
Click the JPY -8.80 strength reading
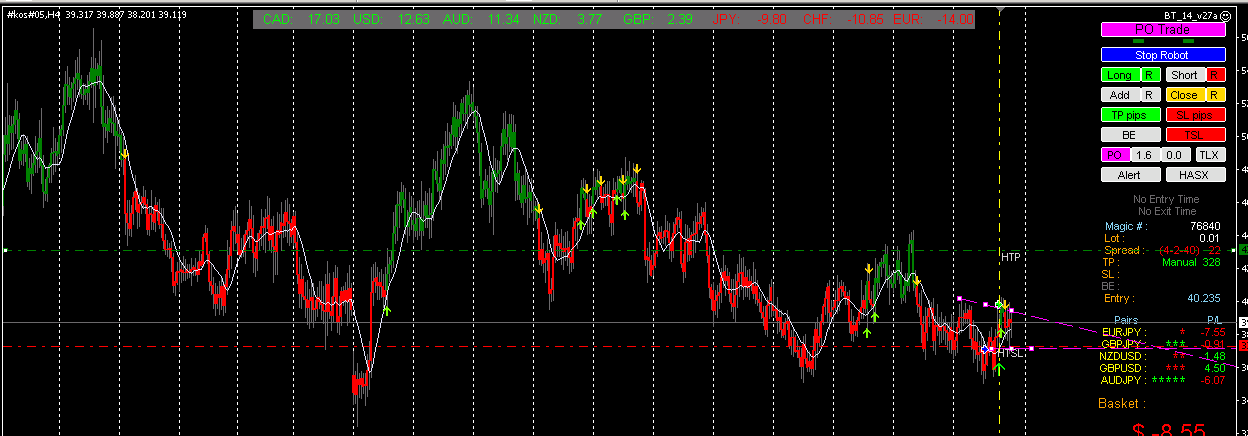point(749,19)
